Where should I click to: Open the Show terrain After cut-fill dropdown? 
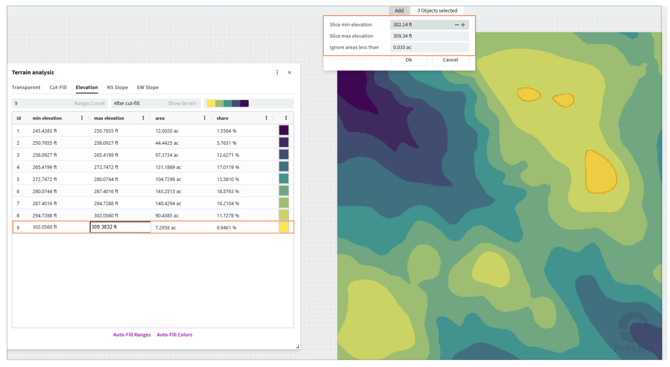pos(156,103)
